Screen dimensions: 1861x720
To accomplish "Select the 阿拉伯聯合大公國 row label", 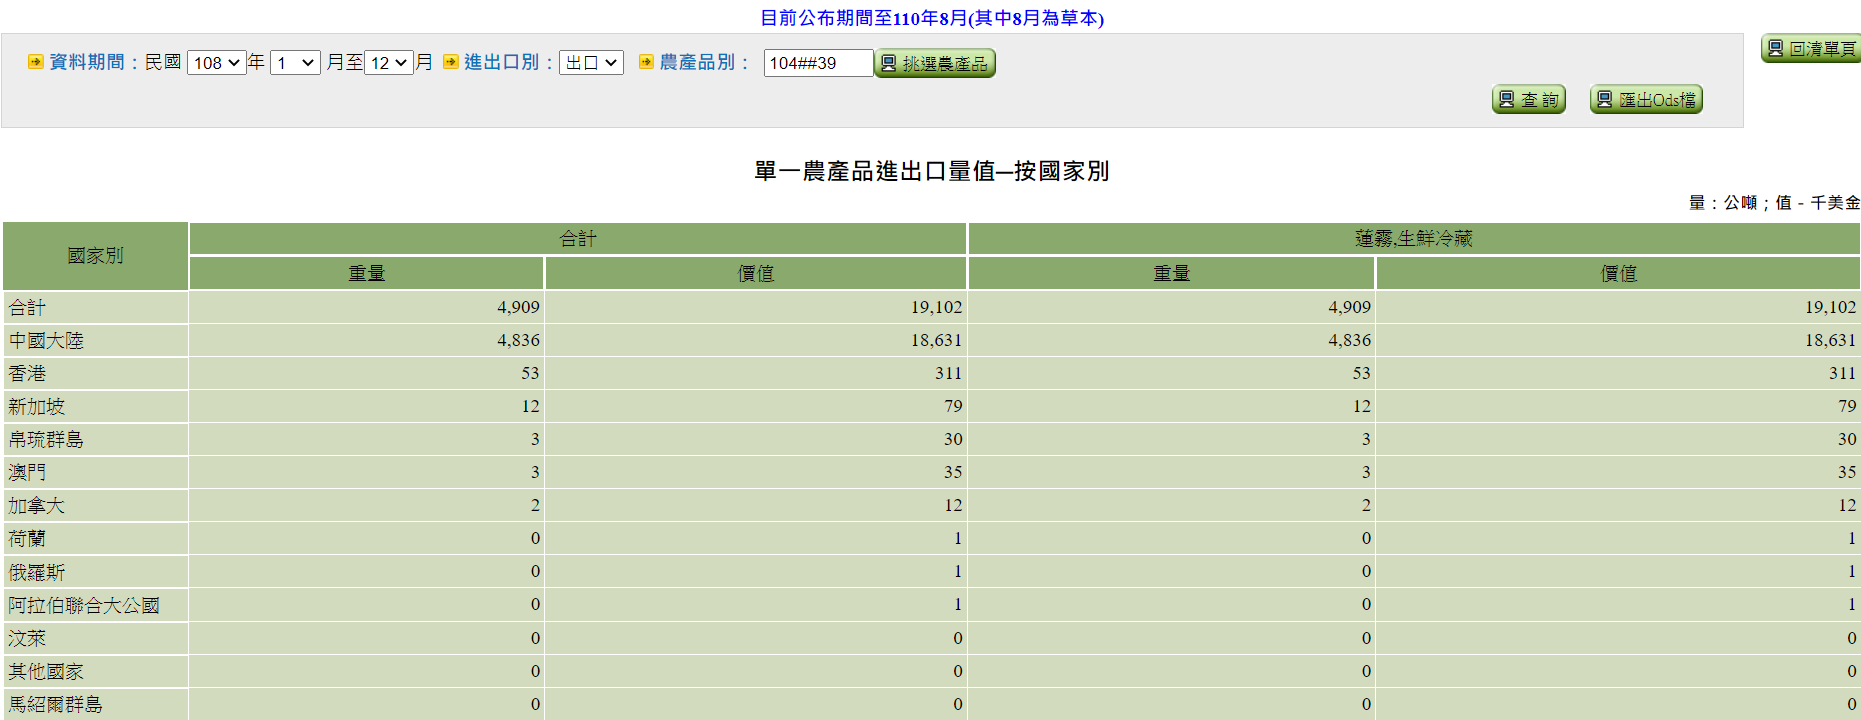I will point(84,605).
